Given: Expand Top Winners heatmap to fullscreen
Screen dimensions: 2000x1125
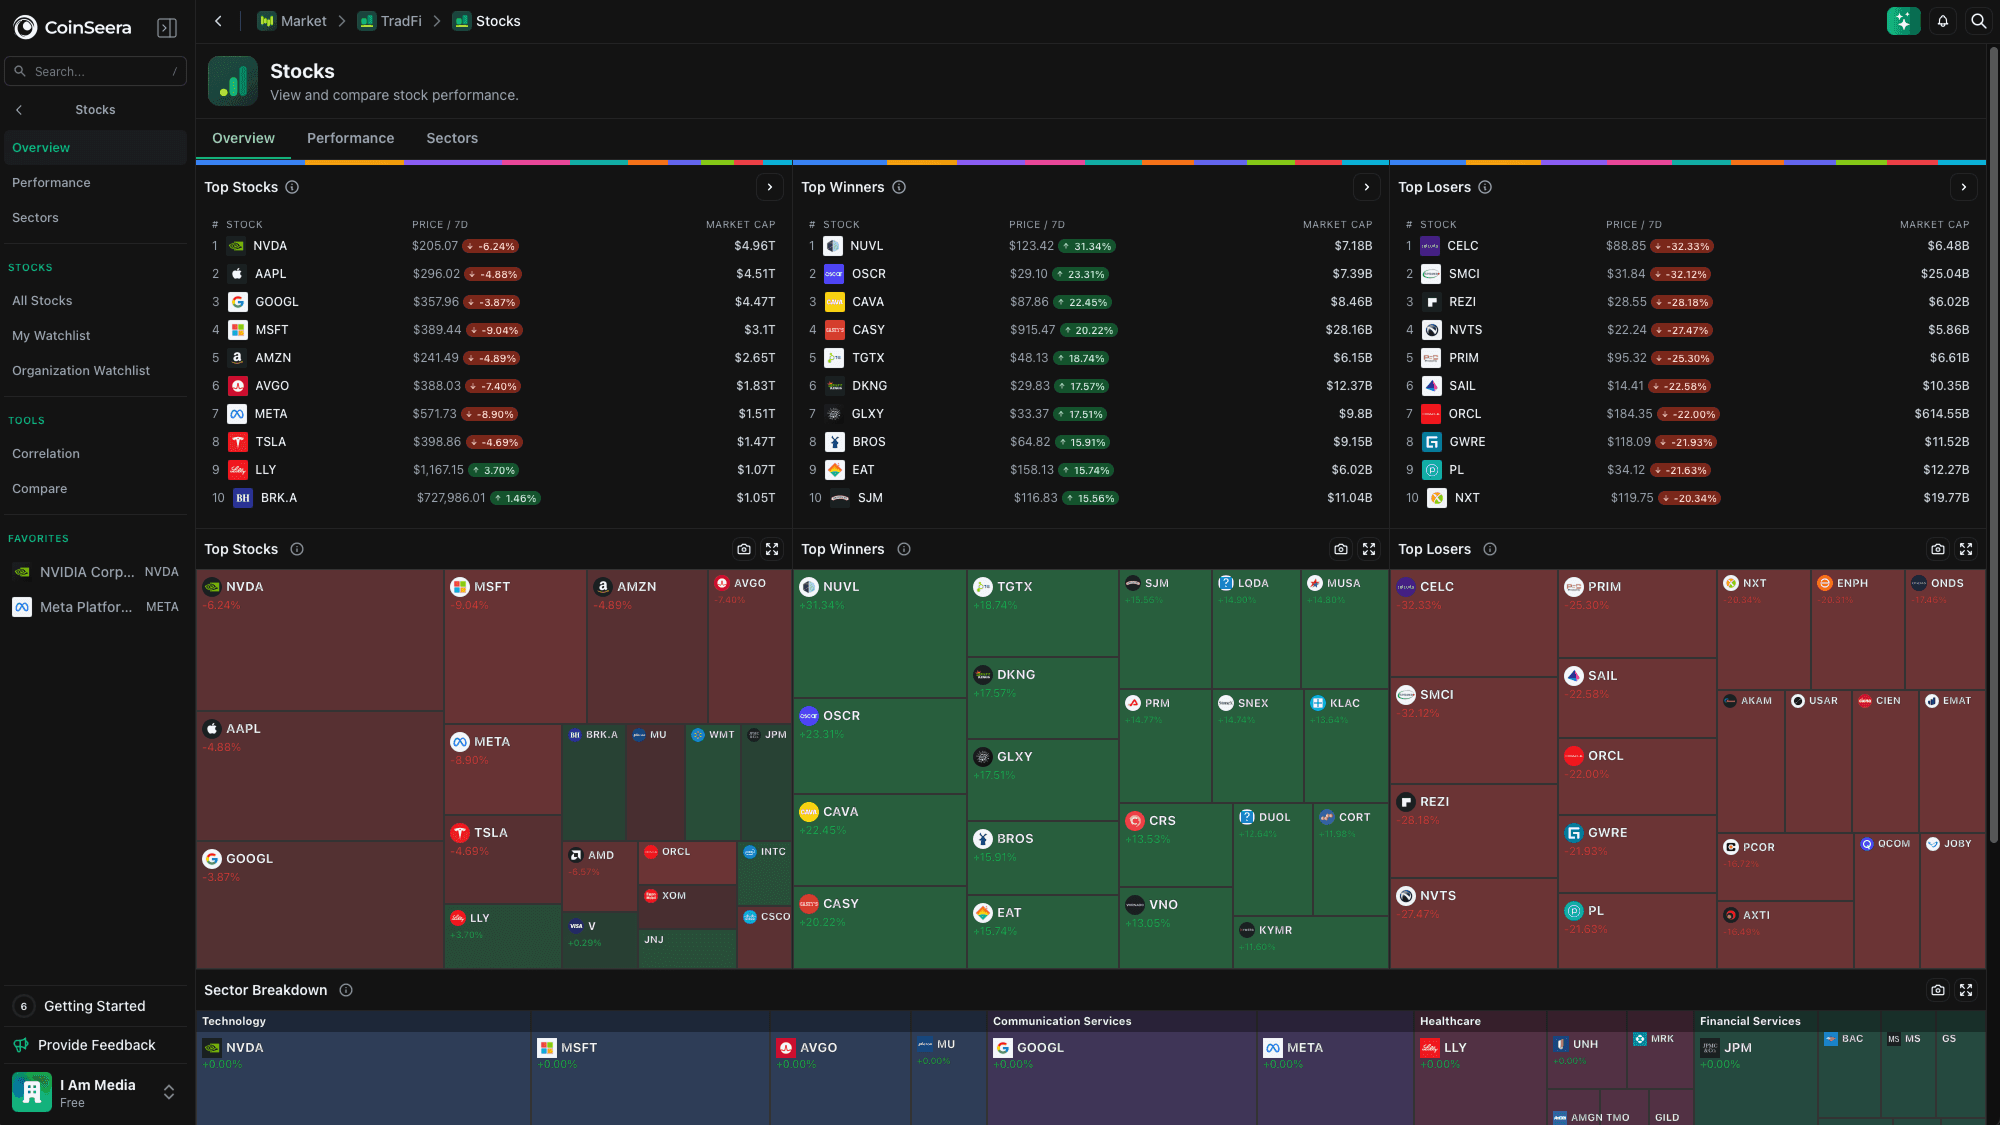Looking at the screenshot, I should point(1369,549).
